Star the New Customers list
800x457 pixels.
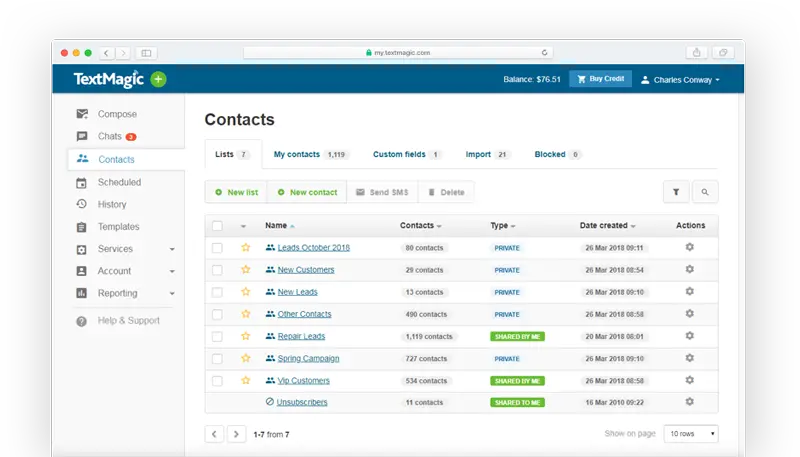pos(245,269)
